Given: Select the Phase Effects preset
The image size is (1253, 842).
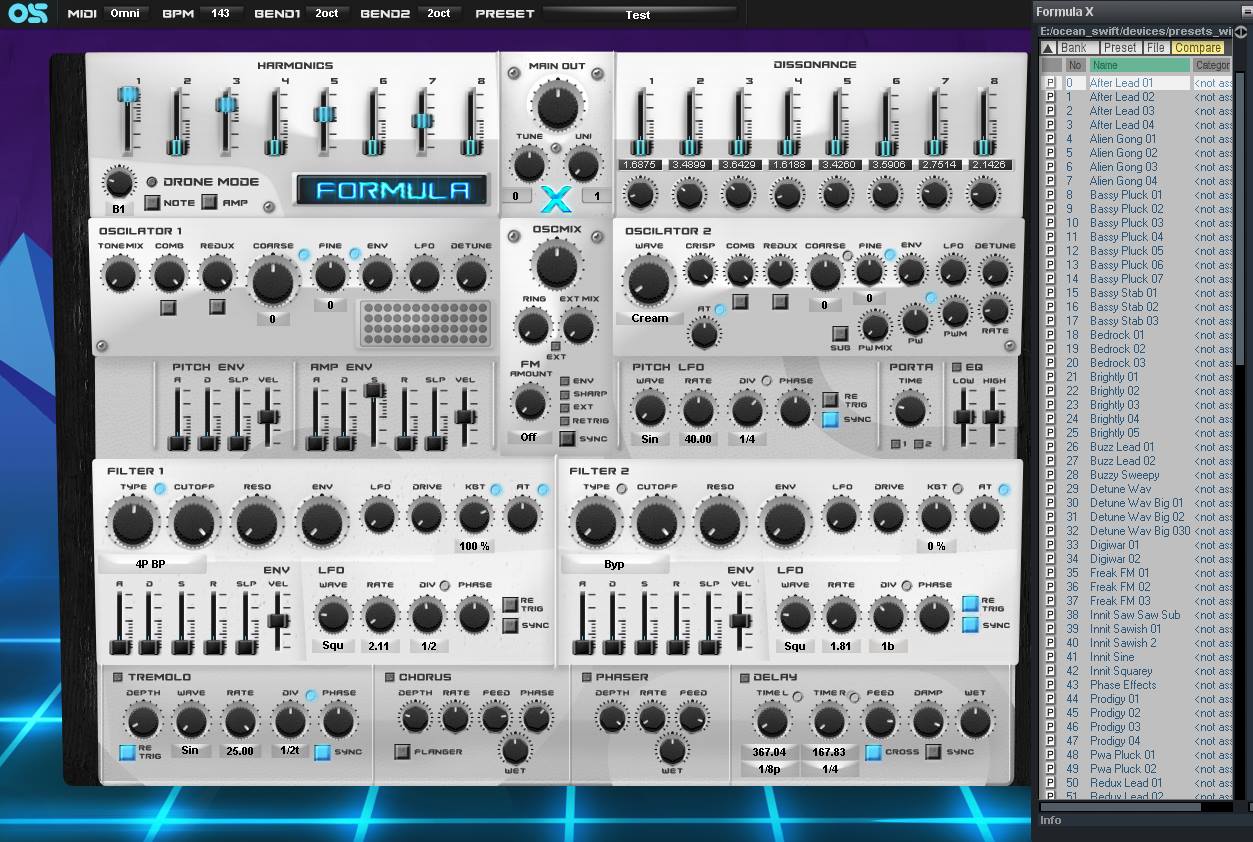Looking at the screenshot, I should pos(1123,685).
